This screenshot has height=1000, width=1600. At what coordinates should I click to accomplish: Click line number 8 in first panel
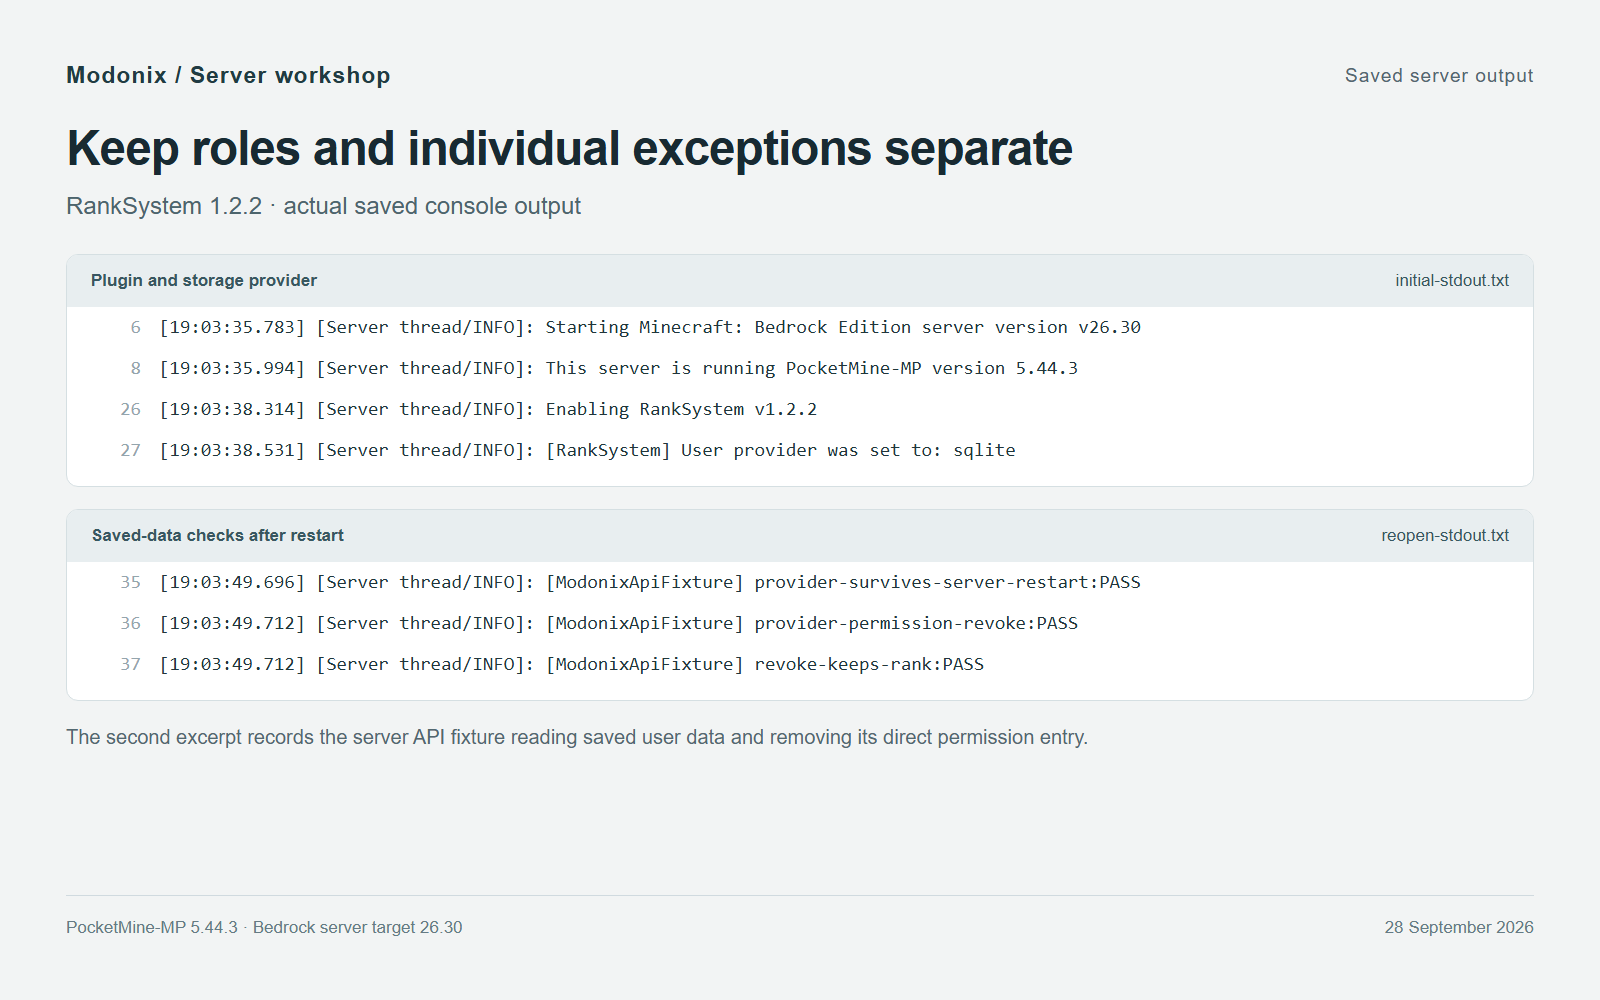click(136, 369)
